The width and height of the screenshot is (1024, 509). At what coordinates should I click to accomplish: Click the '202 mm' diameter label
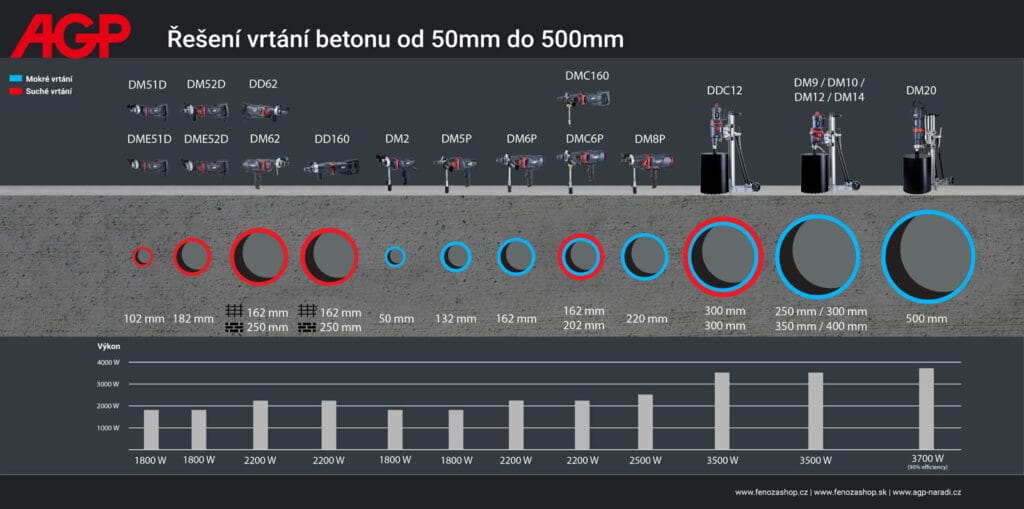click(583, 325)
